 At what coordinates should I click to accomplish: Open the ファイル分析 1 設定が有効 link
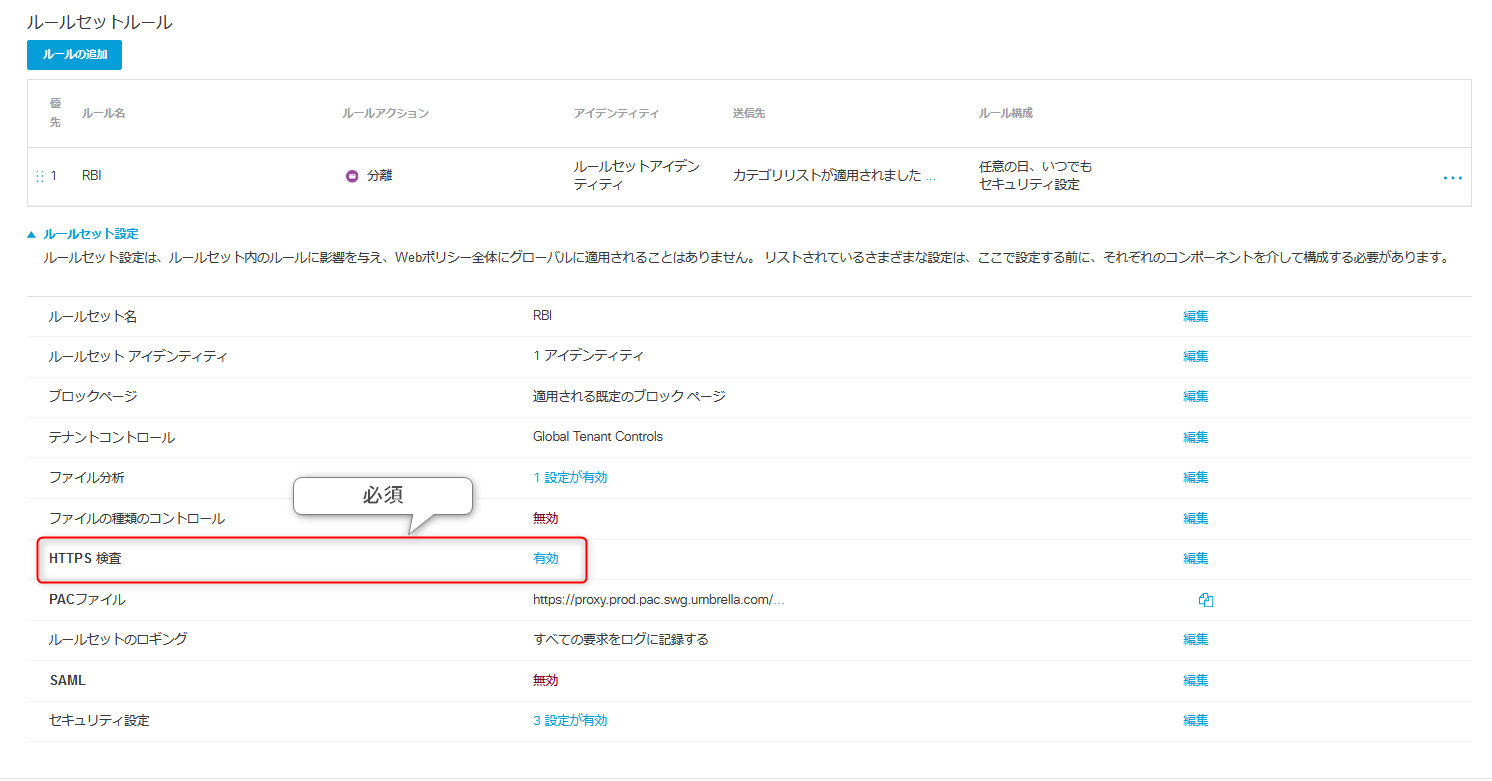click(x=570, y=478)
